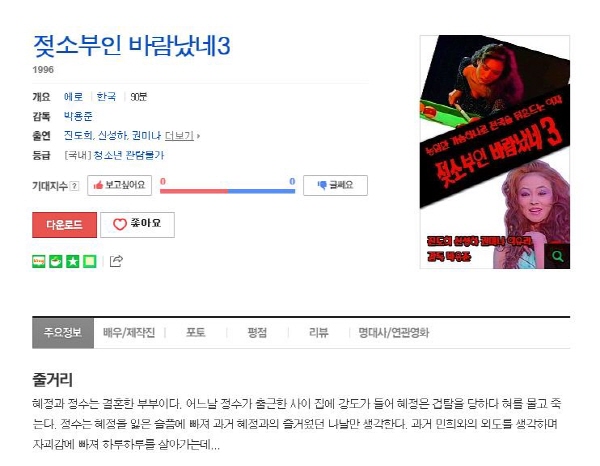Click the poster magnifier zoom icon

558,256
